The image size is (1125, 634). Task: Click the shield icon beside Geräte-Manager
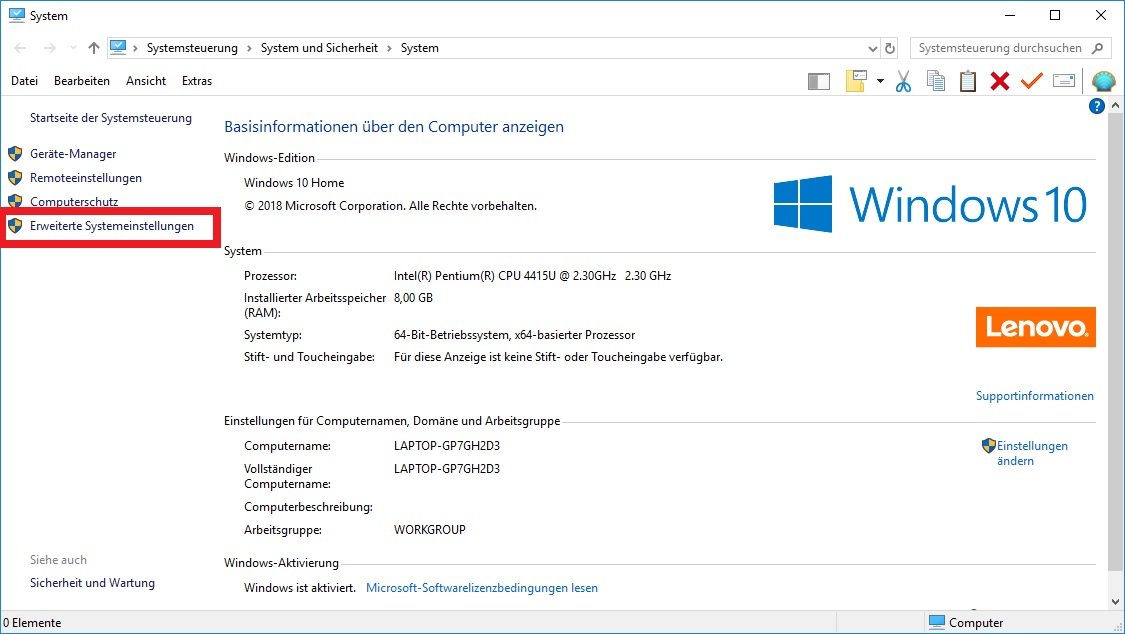[x=15, y=153]
